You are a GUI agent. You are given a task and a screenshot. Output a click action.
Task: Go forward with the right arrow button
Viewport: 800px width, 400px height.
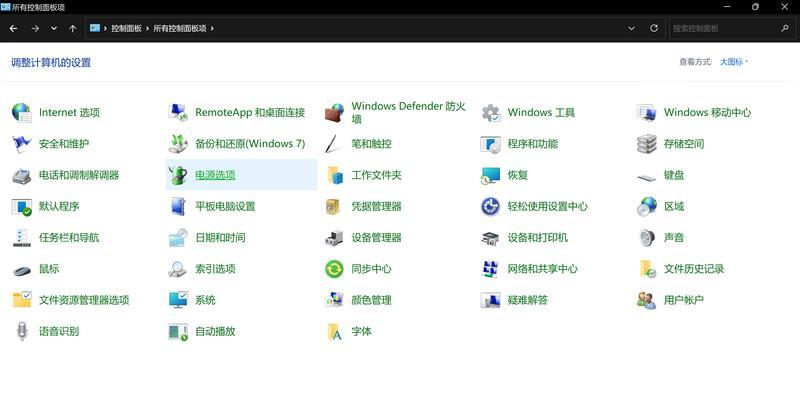(35, 29)
